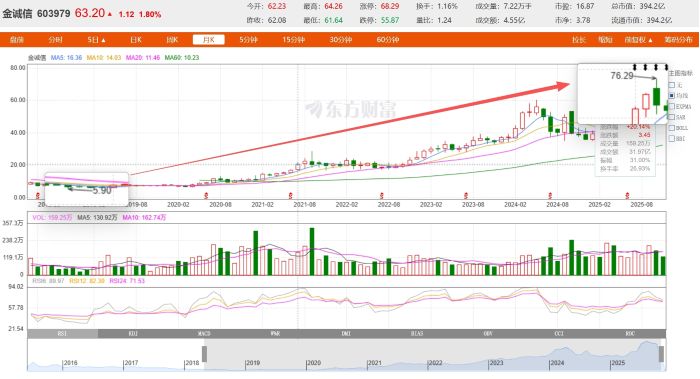
Task: Click the red event marker near 2024-08
Action: 550,196
